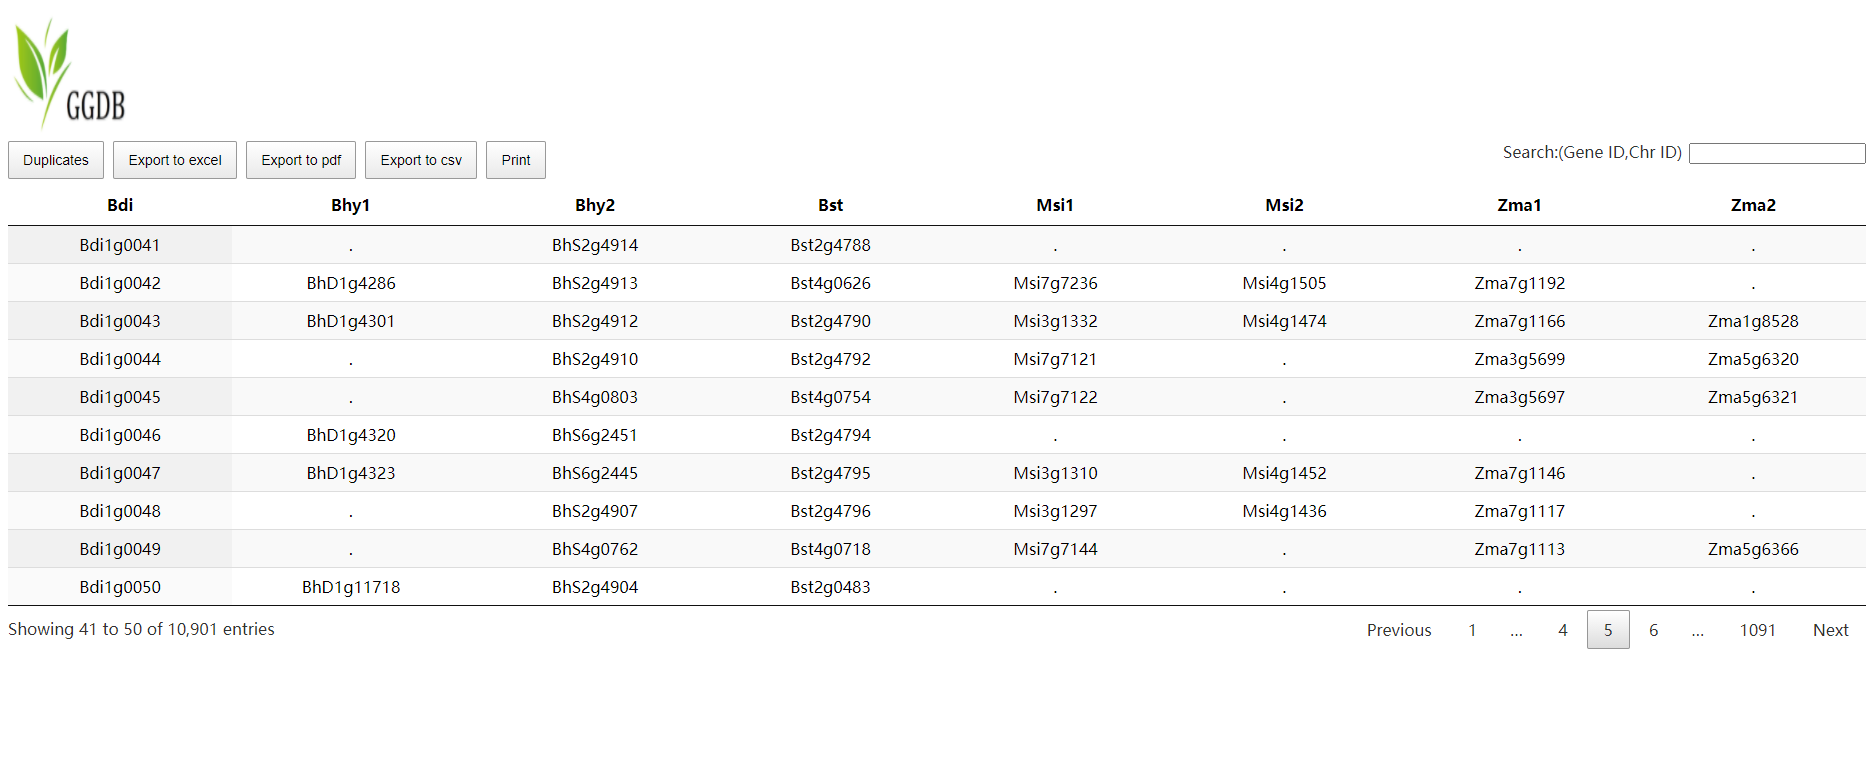Sort by the Bhy1 column header
The height and width of the screenshot is (774, 1873).
pyautogui.click(x=351, y=205)
